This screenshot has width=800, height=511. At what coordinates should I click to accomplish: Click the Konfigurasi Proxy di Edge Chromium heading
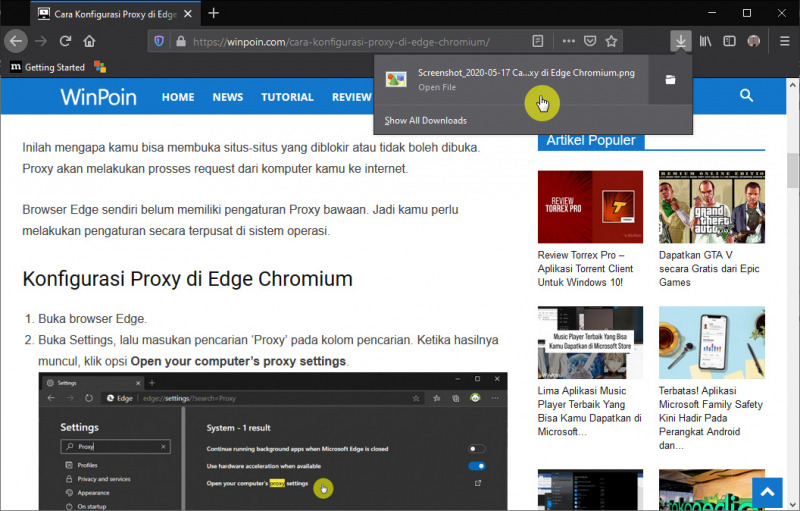[187, 279]
